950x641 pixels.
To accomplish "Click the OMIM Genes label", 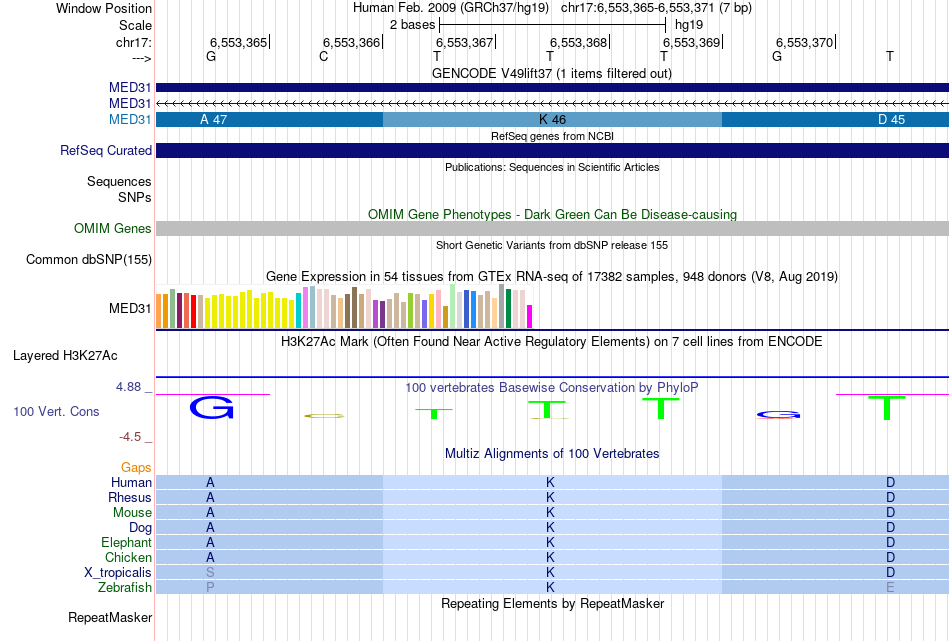I will [112, 228].
